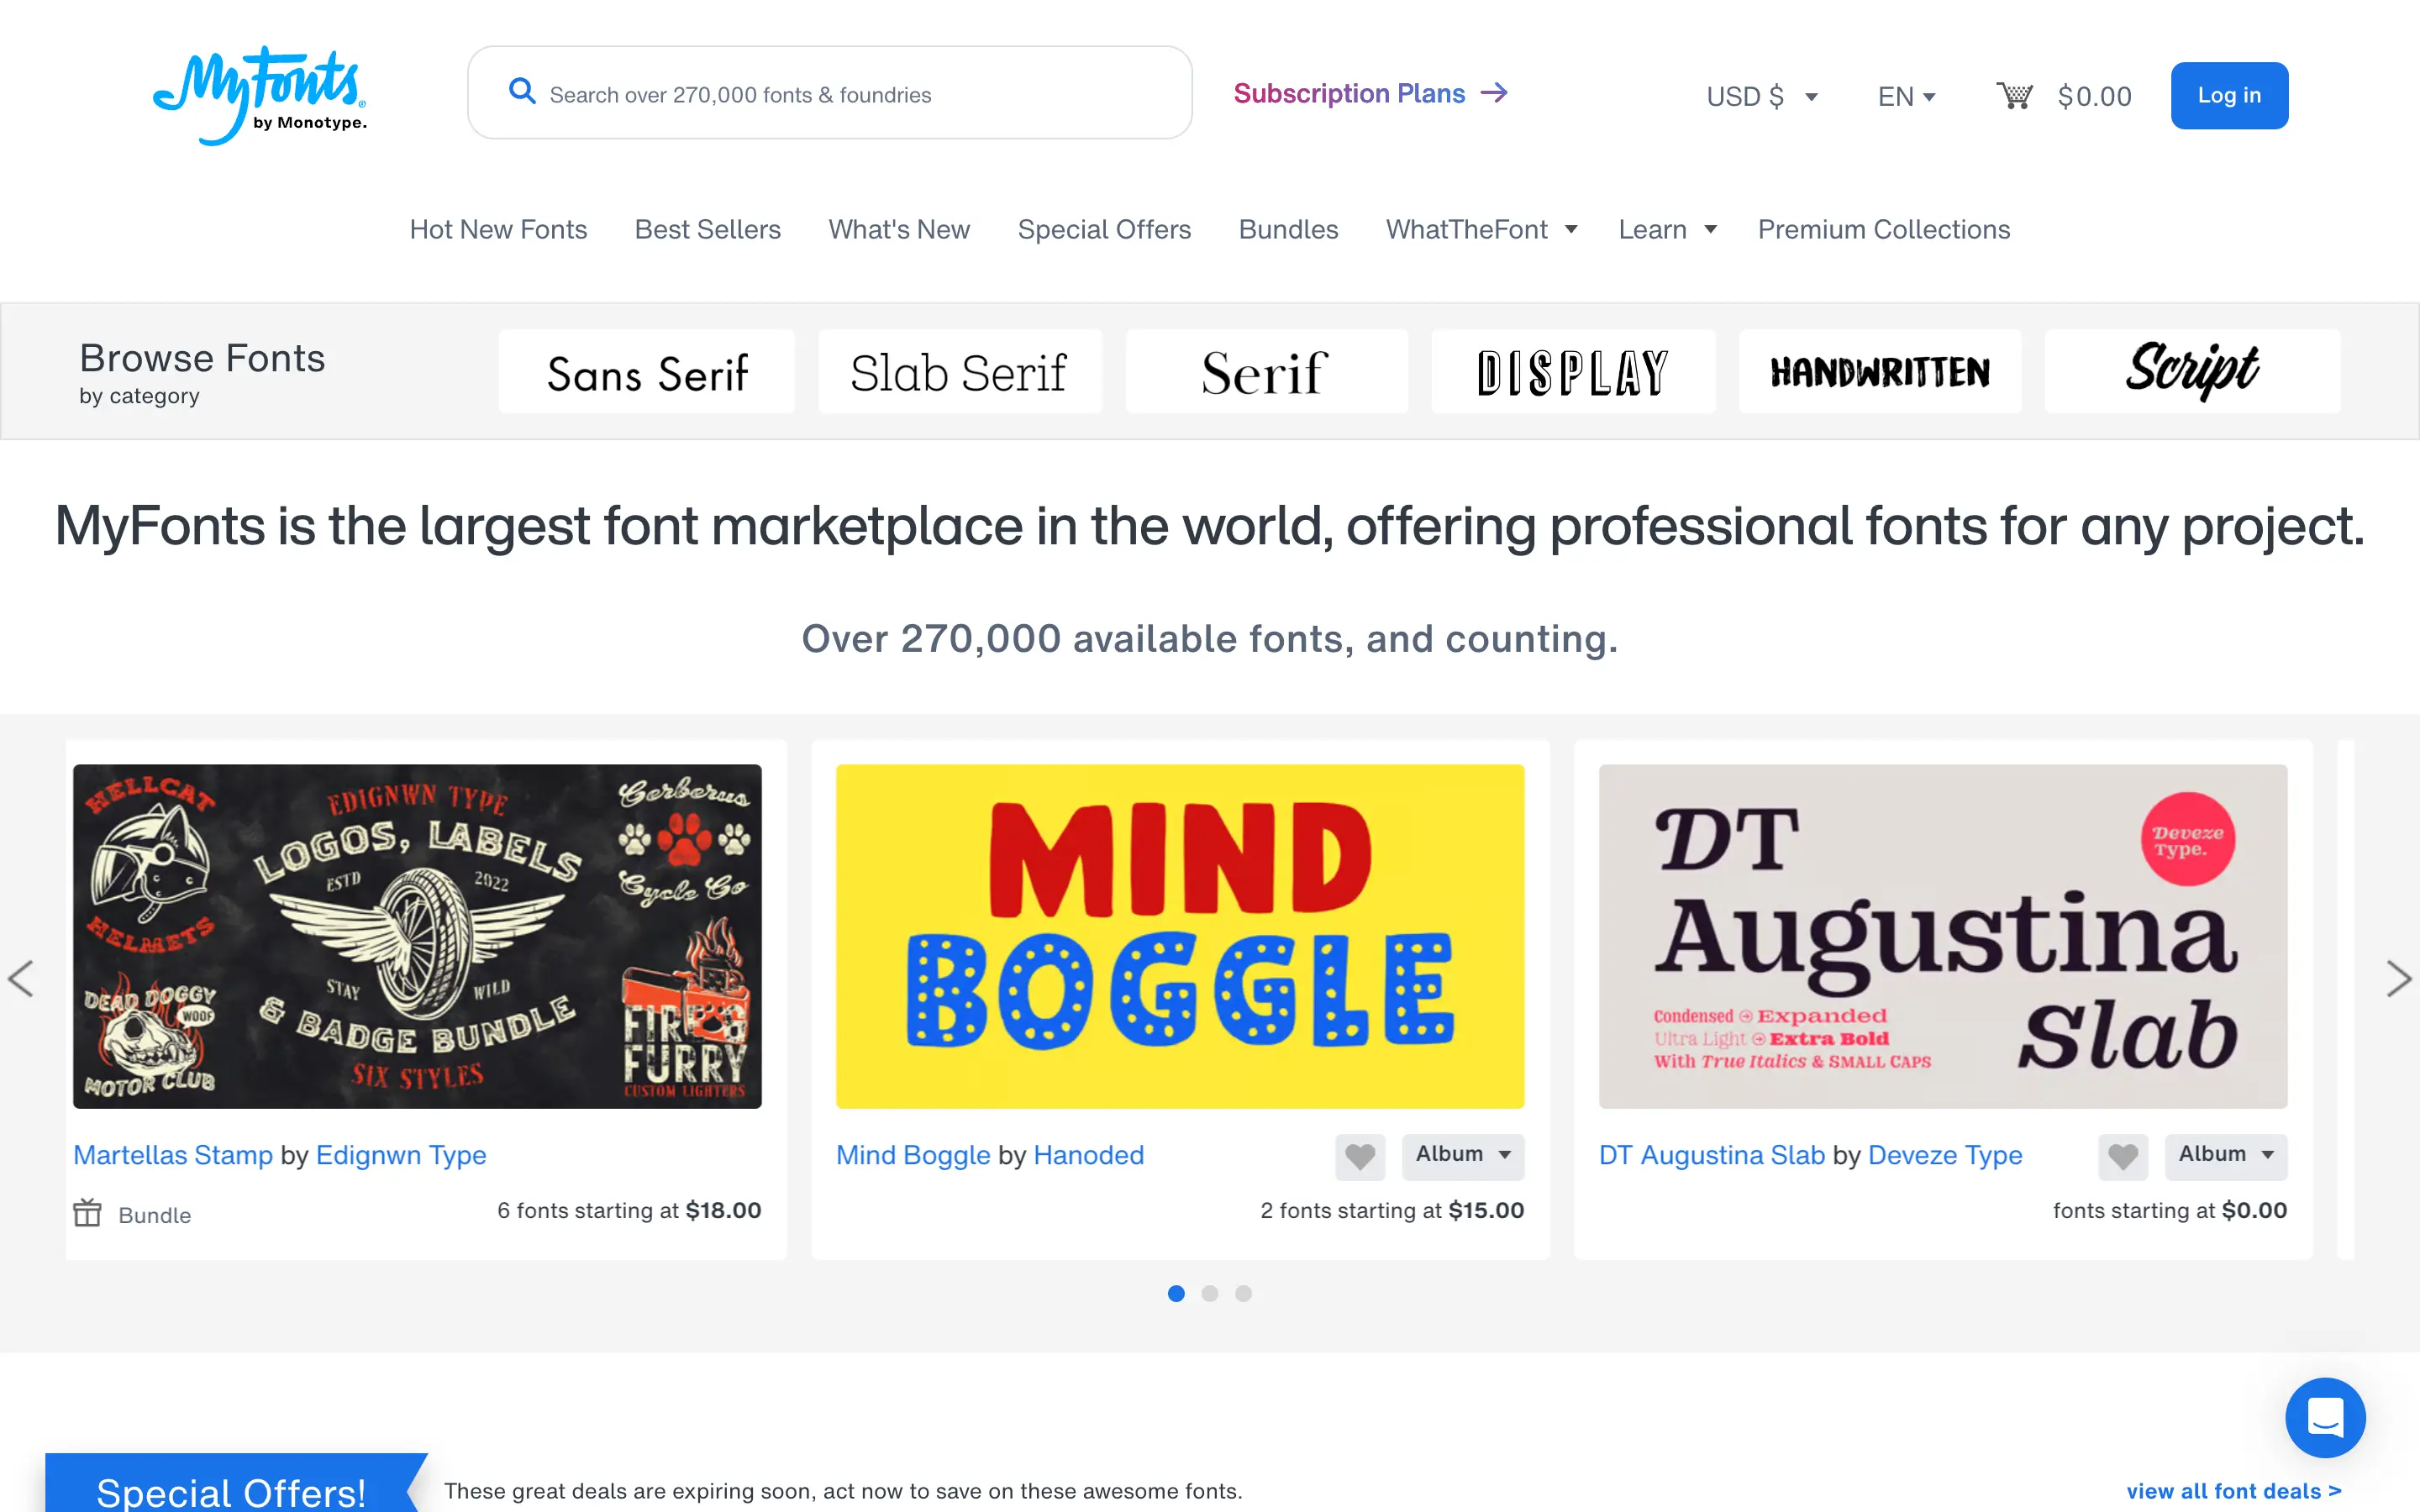The image size is (2420, 1512).
Task: Open Hot New Fonts page
Action: 498,229
